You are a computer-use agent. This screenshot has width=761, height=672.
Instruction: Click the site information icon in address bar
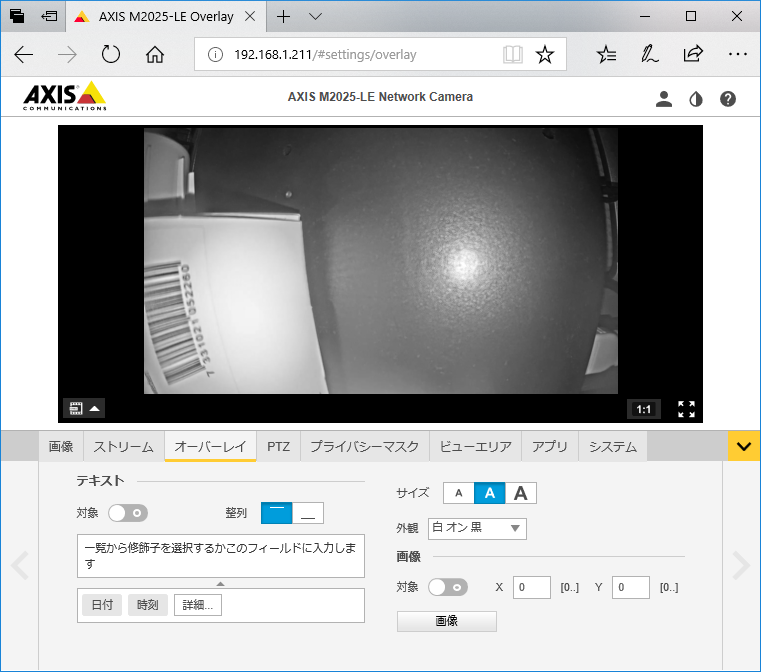pos(215,54)
